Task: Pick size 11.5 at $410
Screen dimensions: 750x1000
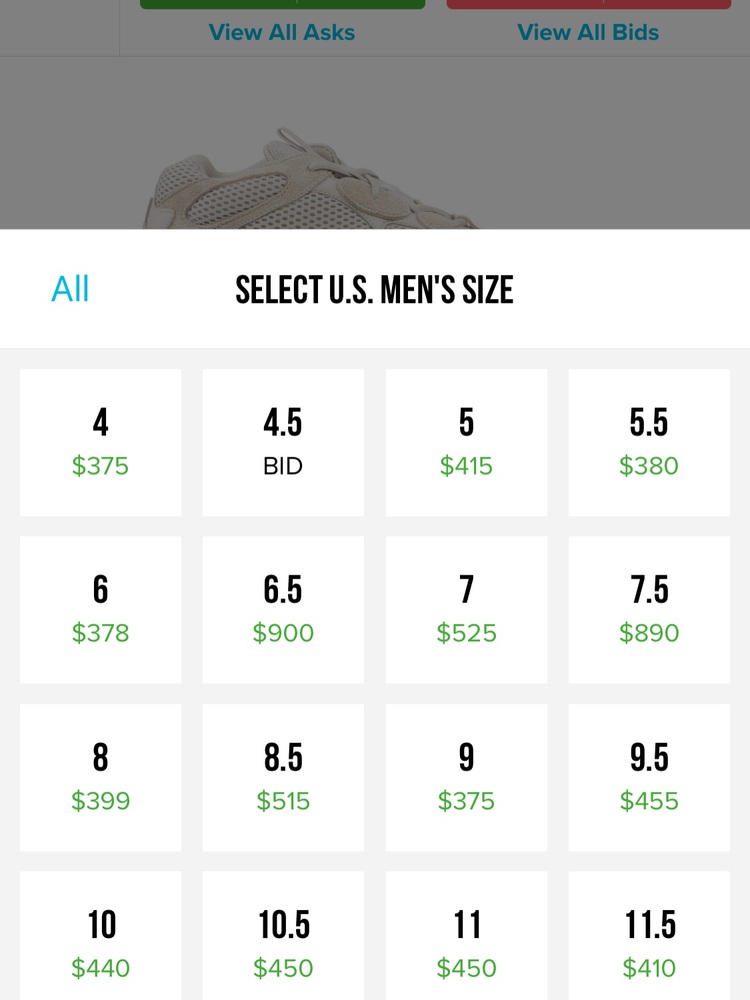Action: (649, 936)
